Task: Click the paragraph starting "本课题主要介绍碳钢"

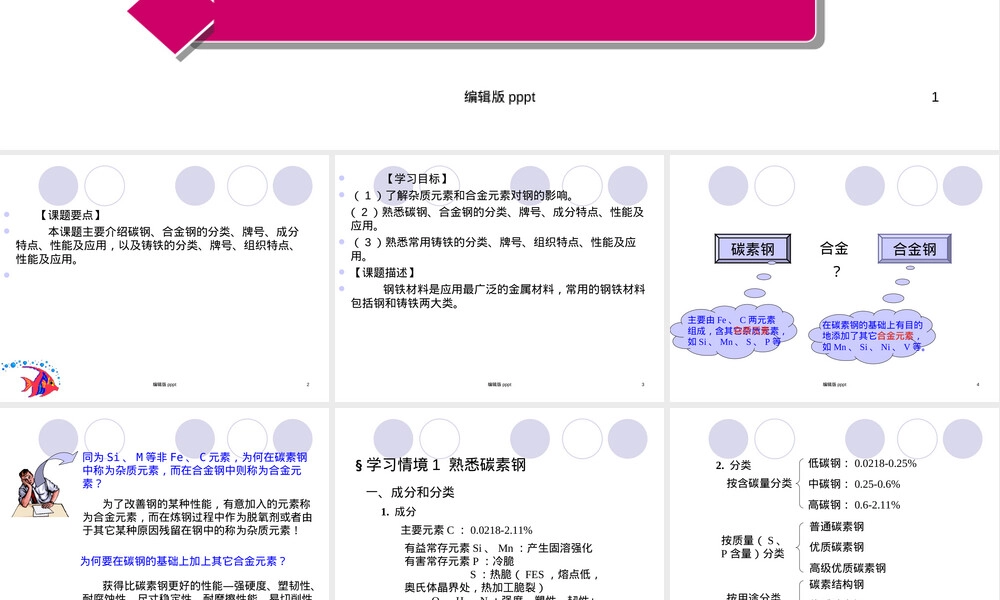Action: pos(157,245)
